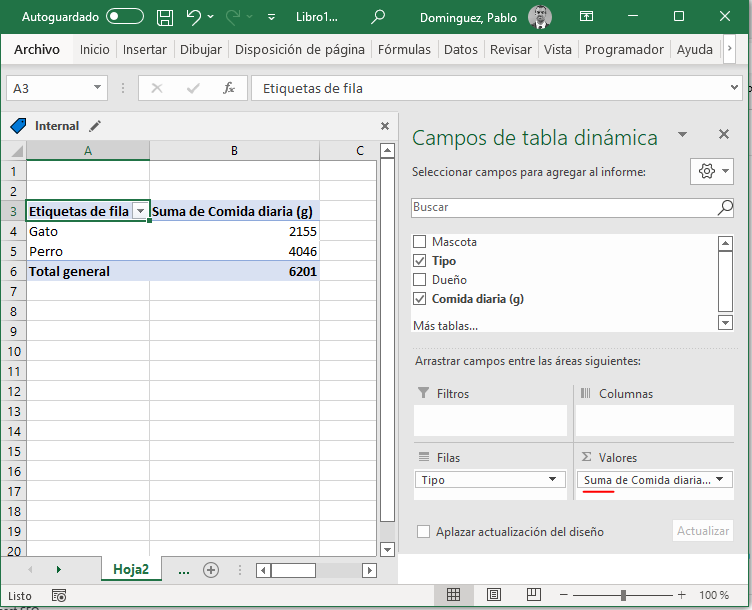Click Pablo Dominguez account picture
The width and height of the screenshot is (752, 610).
(x=540, y=17)
